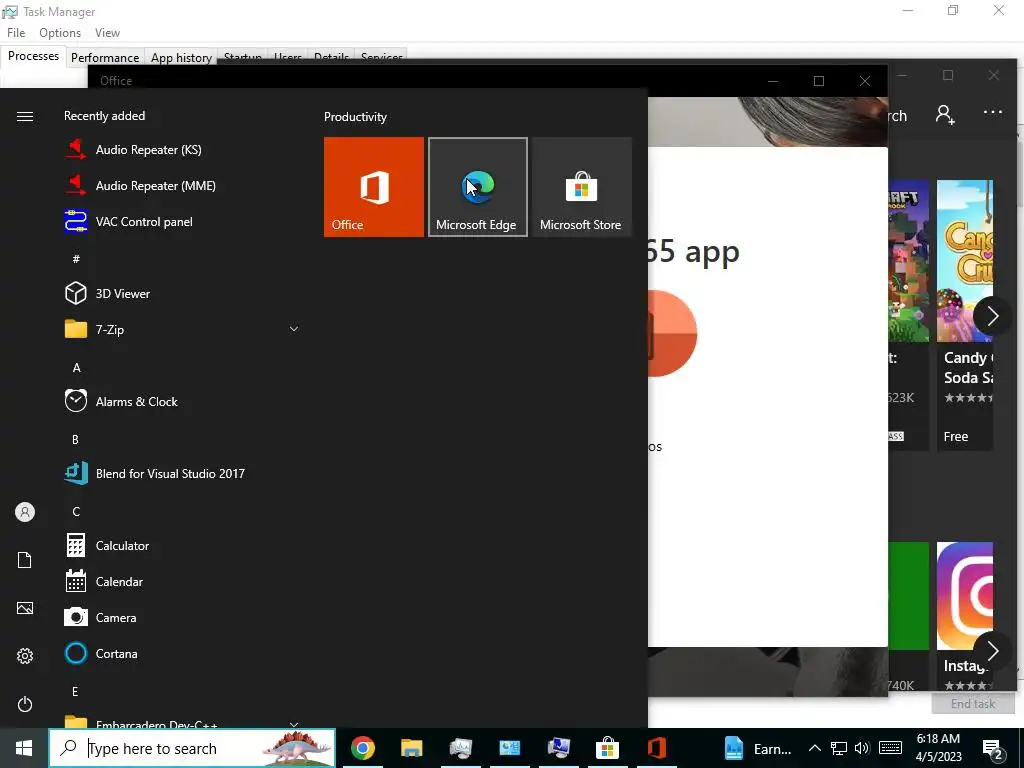Open Documents from the Start sidebar

[25, 560]
